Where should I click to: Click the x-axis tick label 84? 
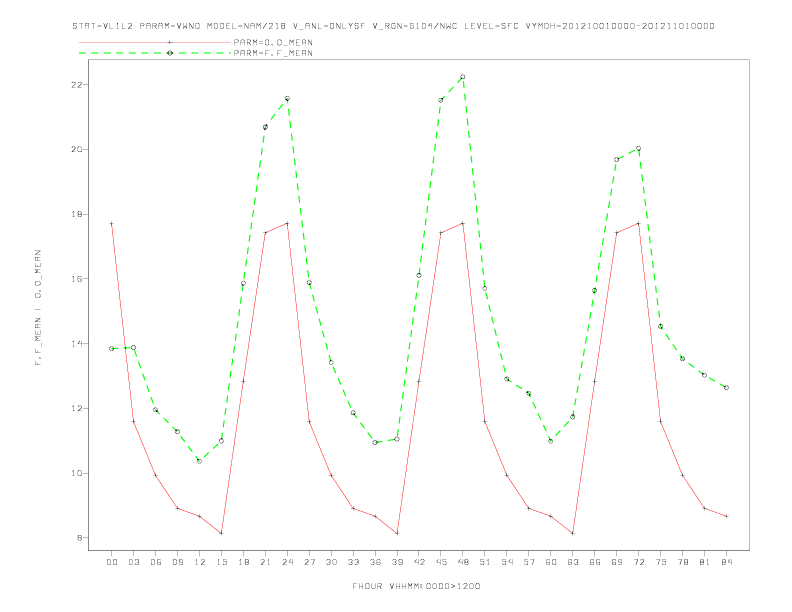(726, 562)
